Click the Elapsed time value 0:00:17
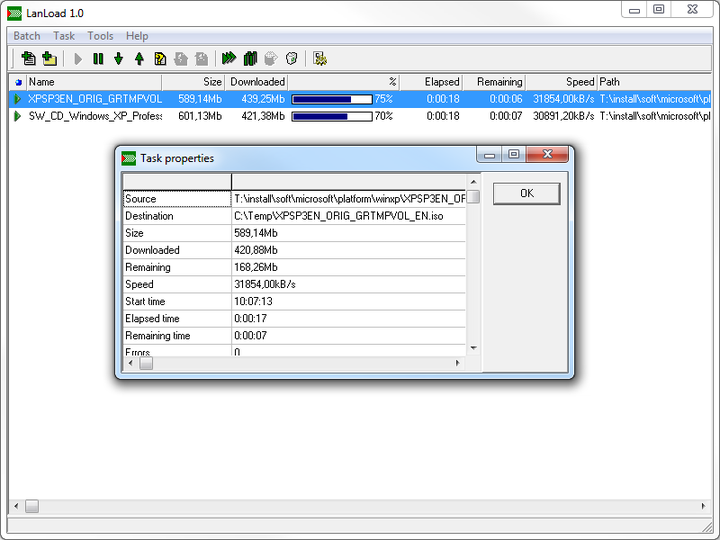The height and width of the screenshot is (540, 720). (250, 319)
